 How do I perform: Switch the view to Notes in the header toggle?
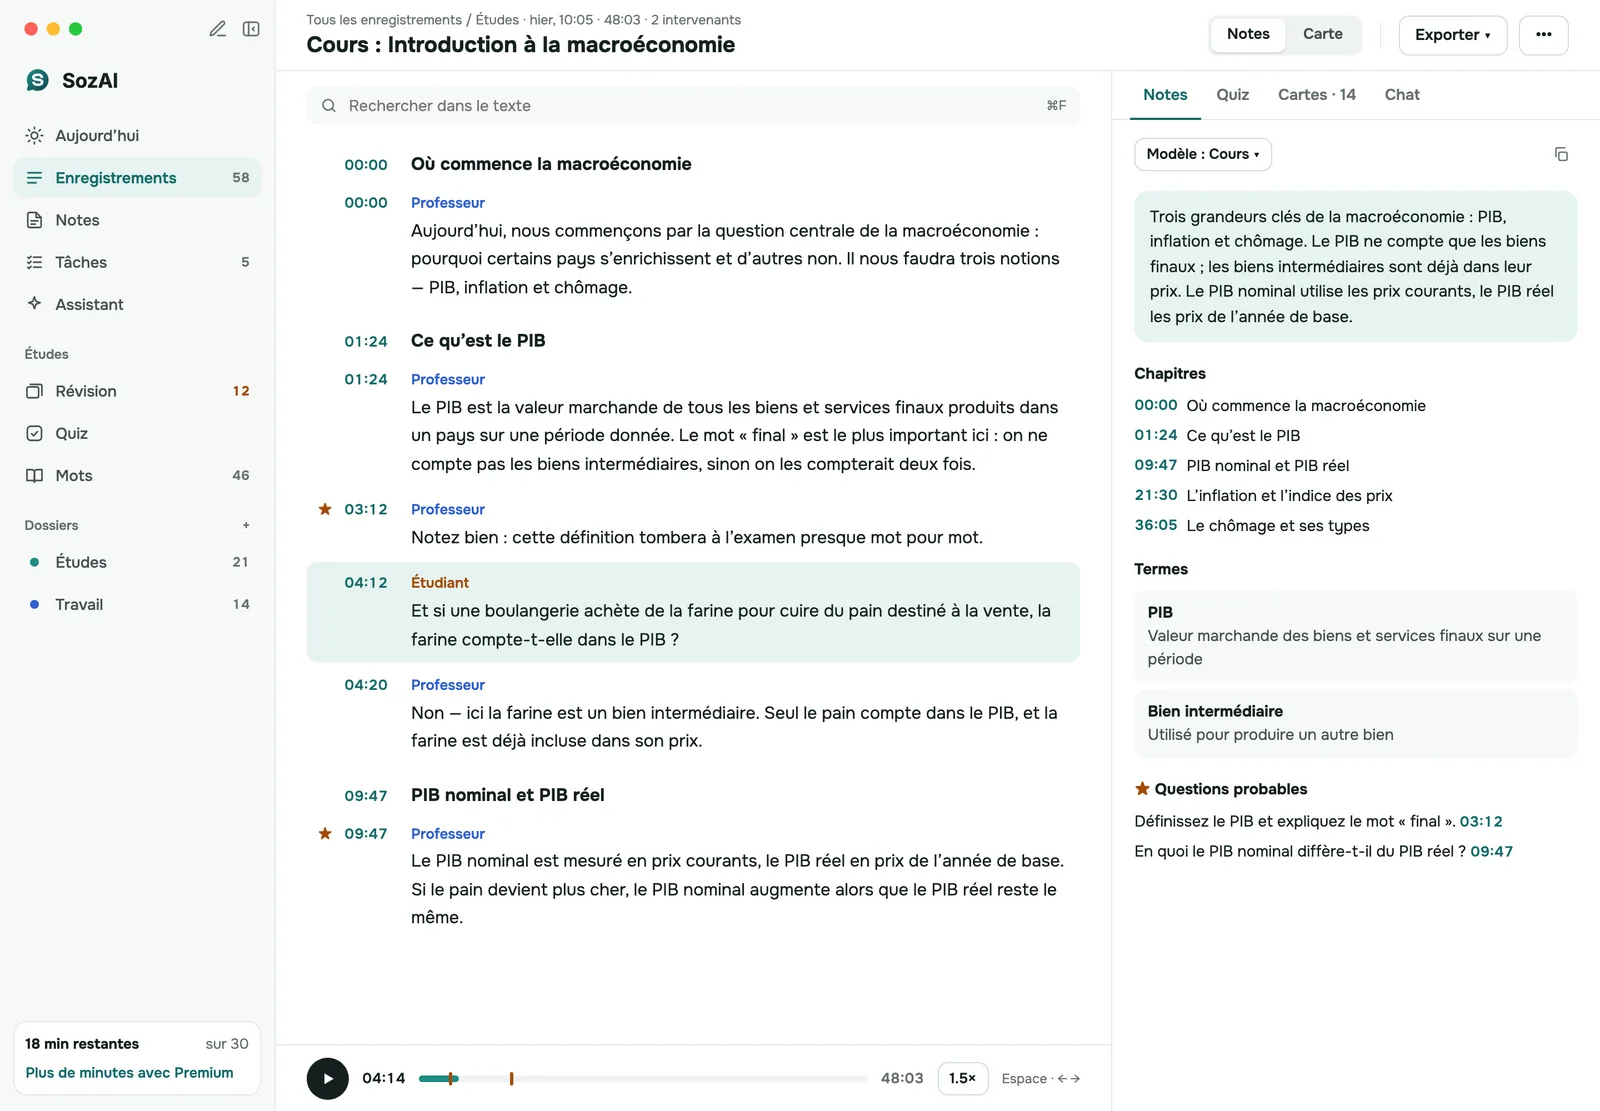click(1248, 34)
